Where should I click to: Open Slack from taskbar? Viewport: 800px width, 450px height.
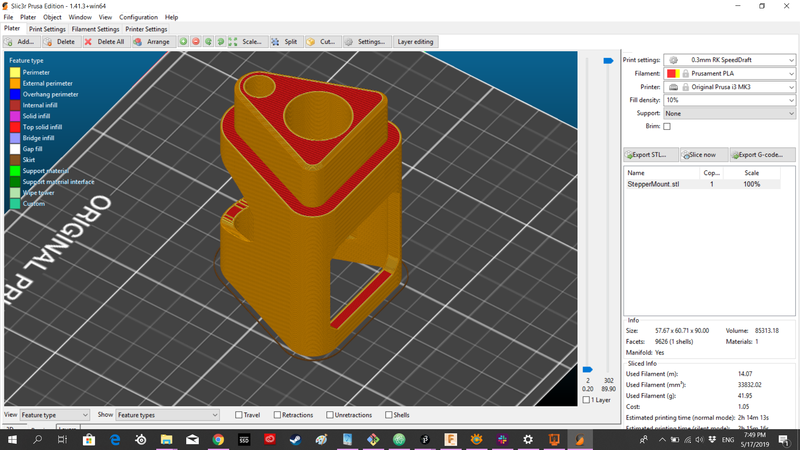point(502,439)
